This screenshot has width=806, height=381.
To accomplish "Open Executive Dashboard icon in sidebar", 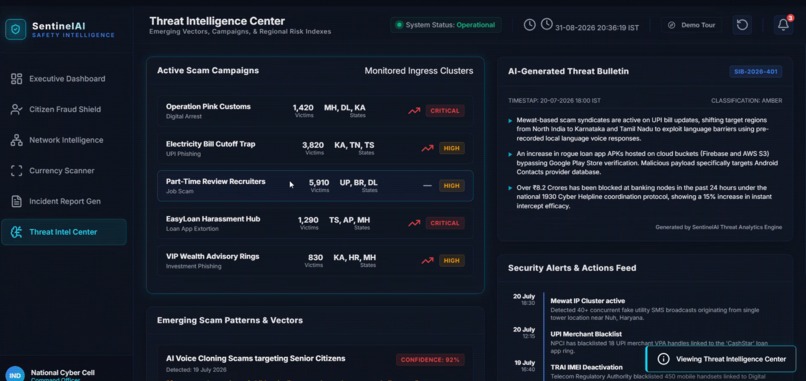I will 16,79.
